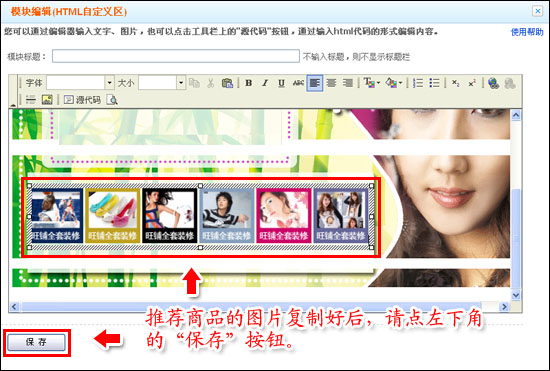Screen dimensions: 550x371
Task: Open the 字体 font dropdown
Action: 109,83
